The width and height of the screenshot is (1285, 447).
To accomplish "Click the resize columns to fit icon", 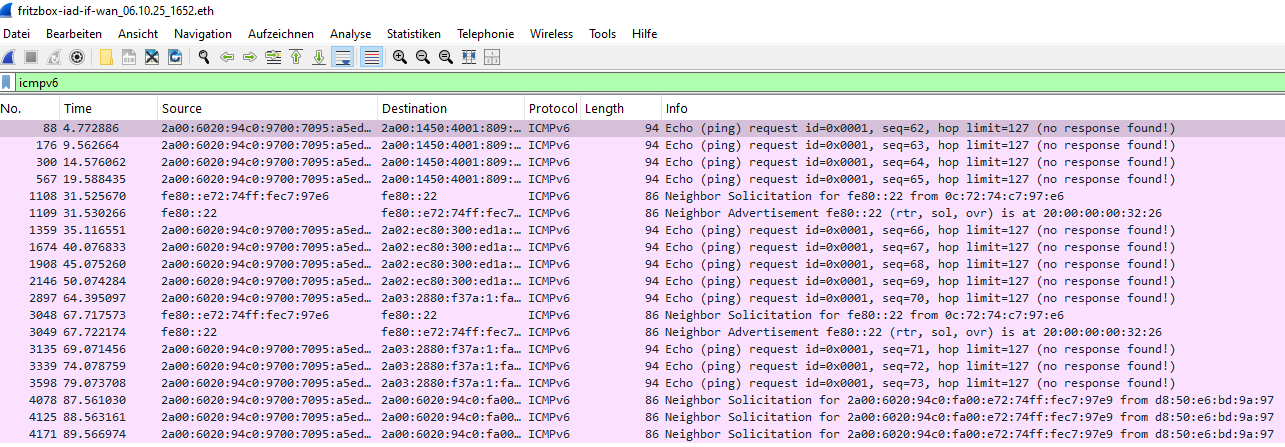I will 469,57.
